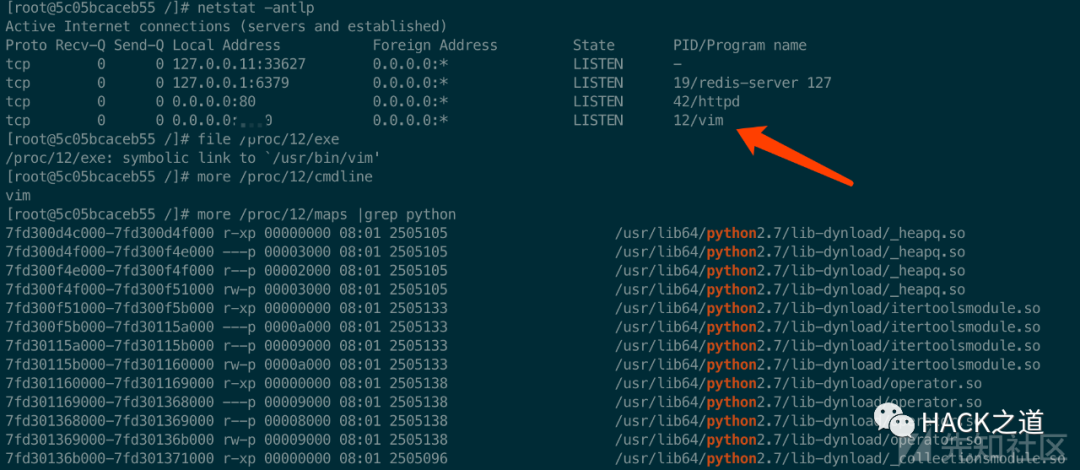This screenshot has height=470, width=1080.
Task: Click the first "itertoolsmodule.so" library path
Action: click(x=828, y=308)
